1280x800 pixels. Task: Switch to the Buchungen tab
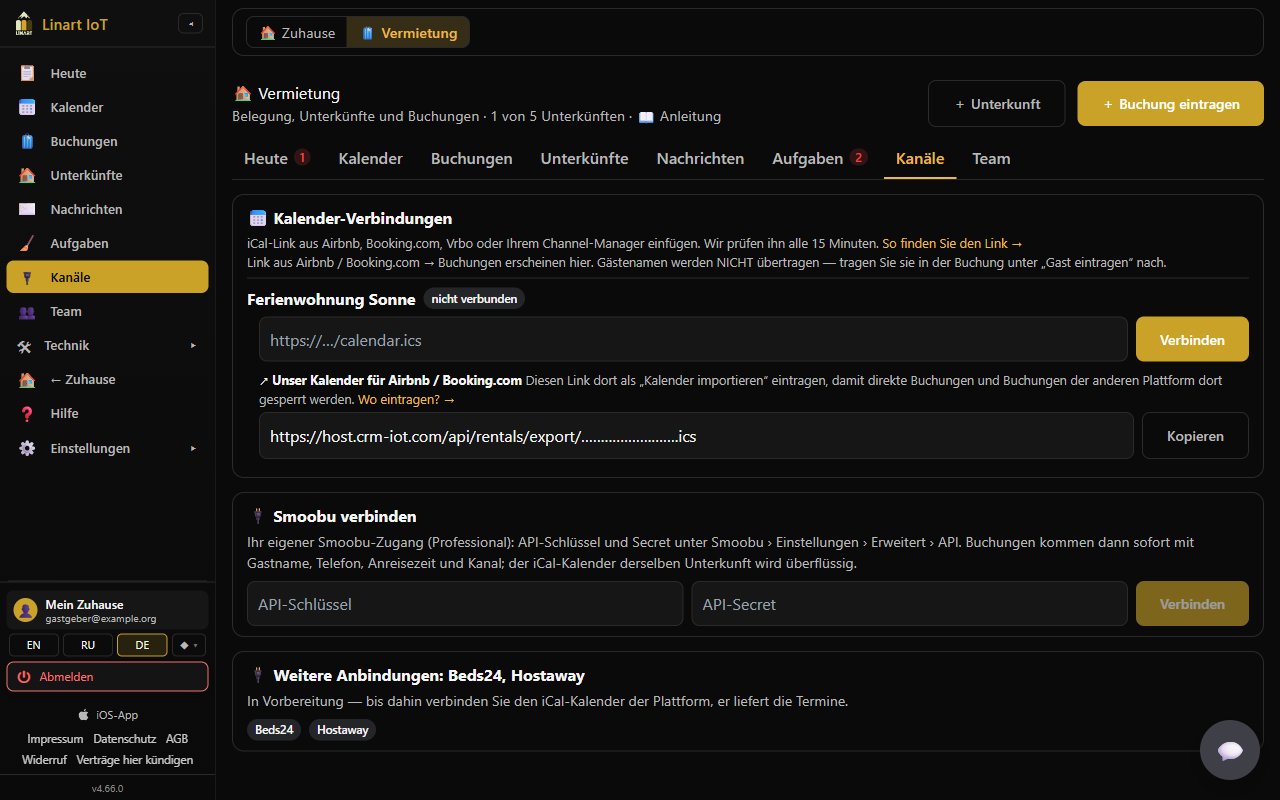point(472,158)
